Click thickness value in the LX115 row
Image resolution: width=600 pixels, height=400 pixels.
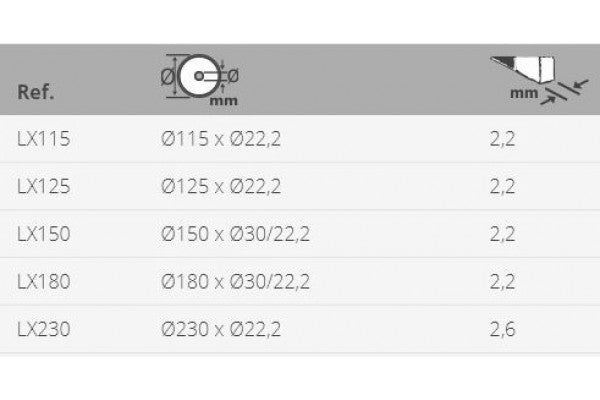point(502,140)
